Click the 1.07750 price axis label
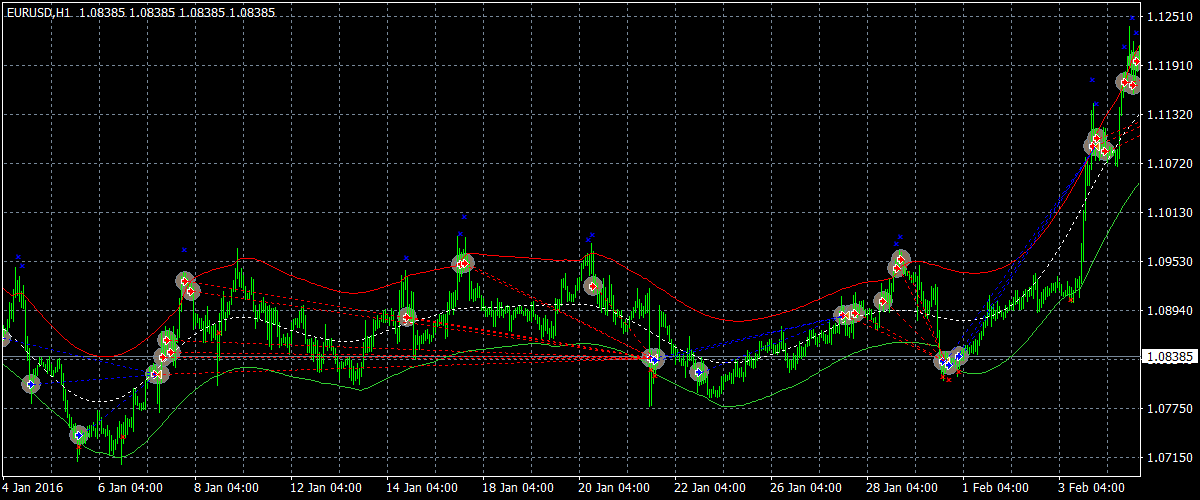This screenshot has width=1200, height=500. coord(1168,409)
